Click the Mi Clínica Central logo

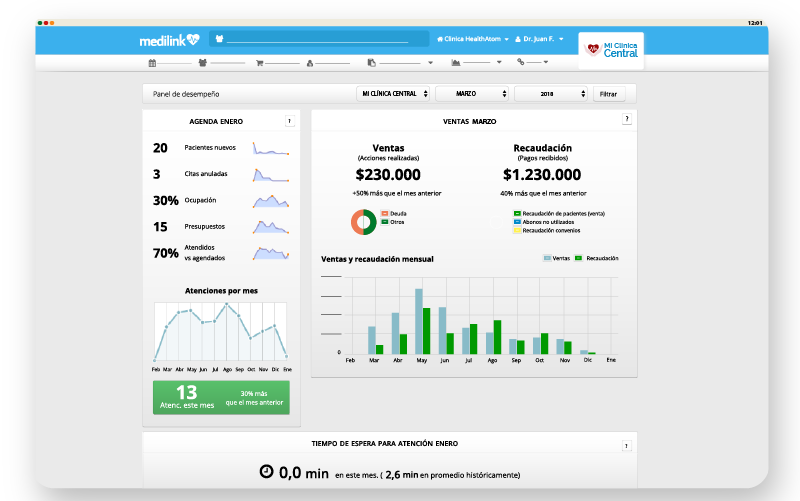coord(611,50)
